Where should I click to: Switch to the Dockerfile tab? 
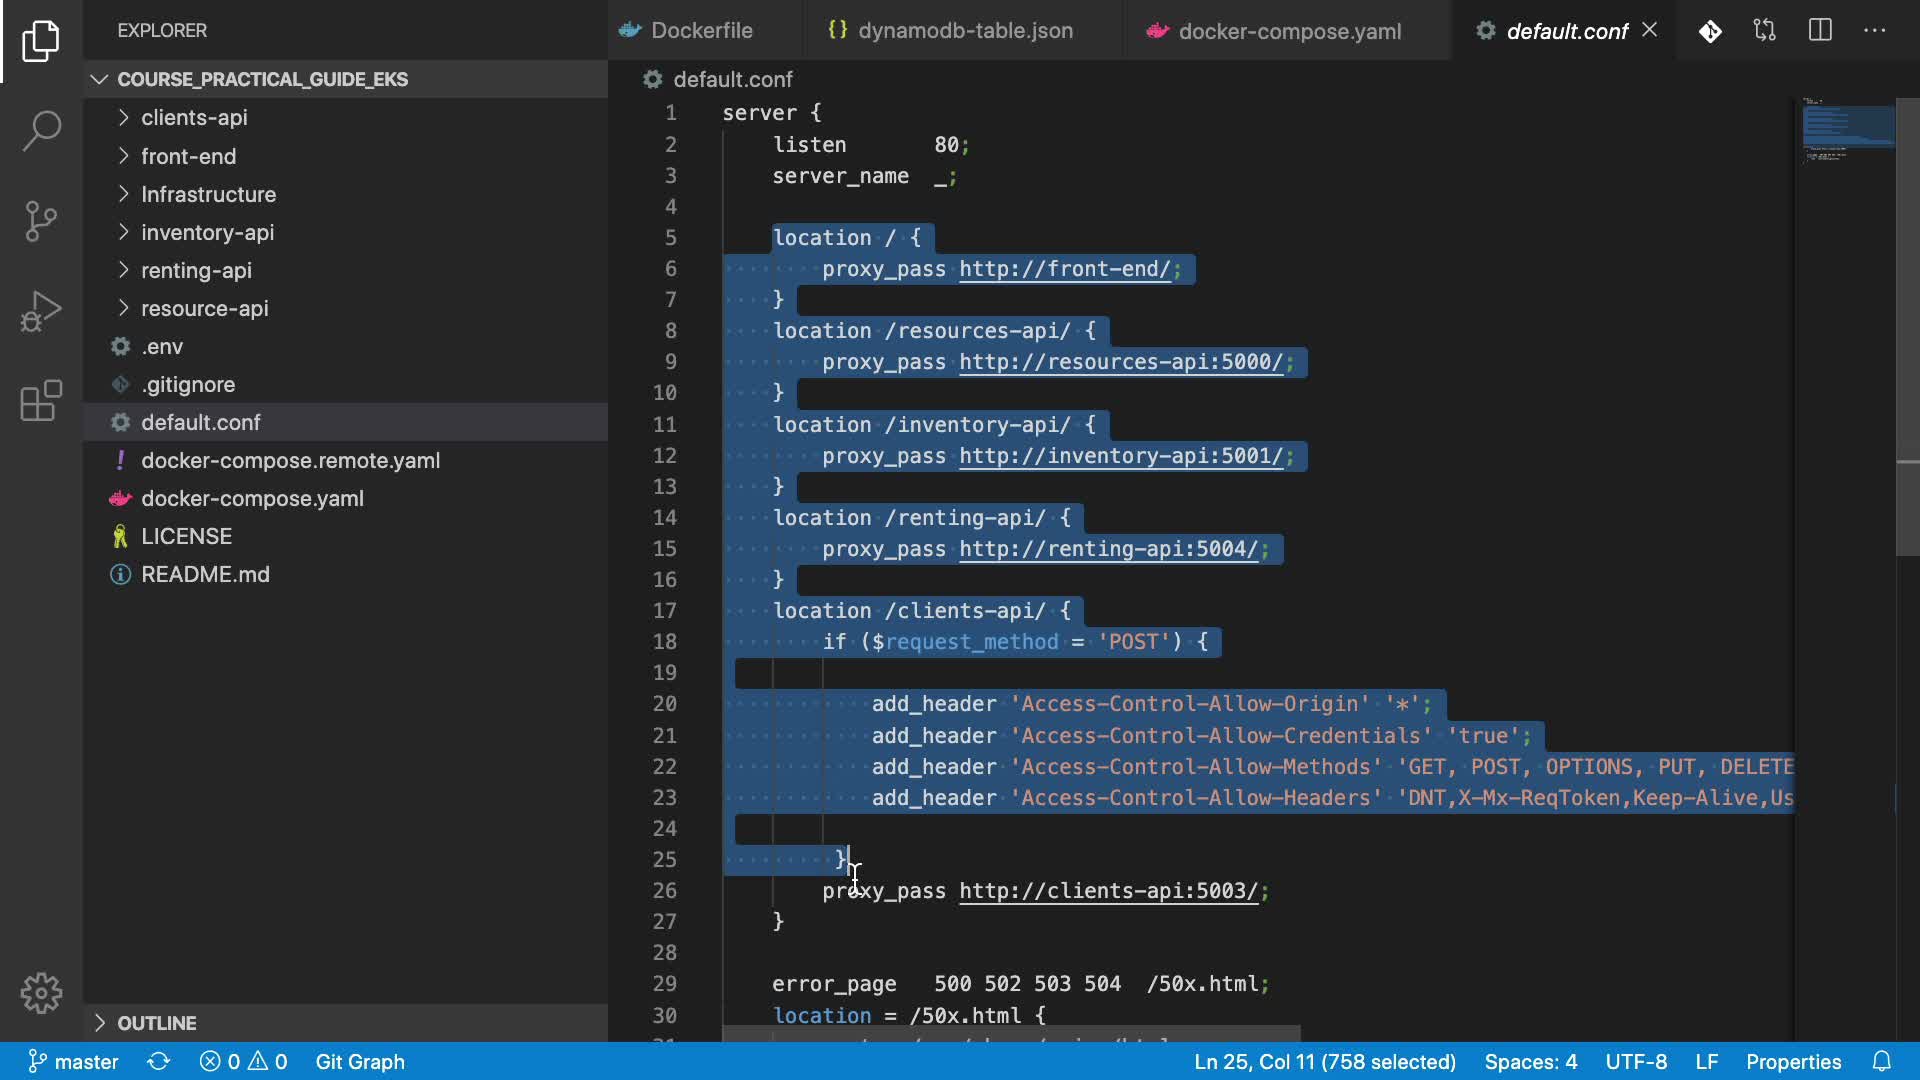[x=700, y=31]
